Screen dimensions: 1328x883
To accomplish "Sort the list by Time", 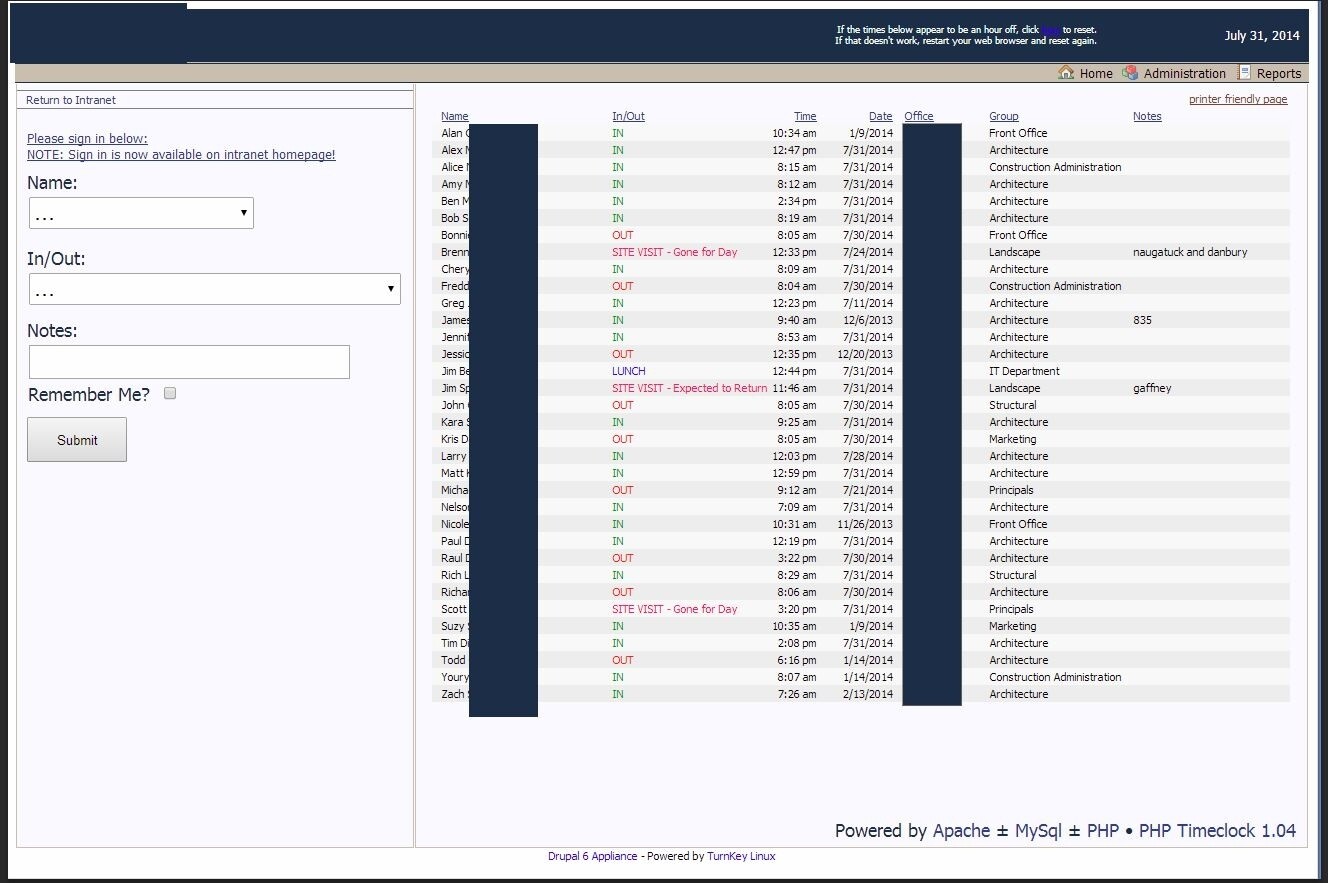I will 805,116.
